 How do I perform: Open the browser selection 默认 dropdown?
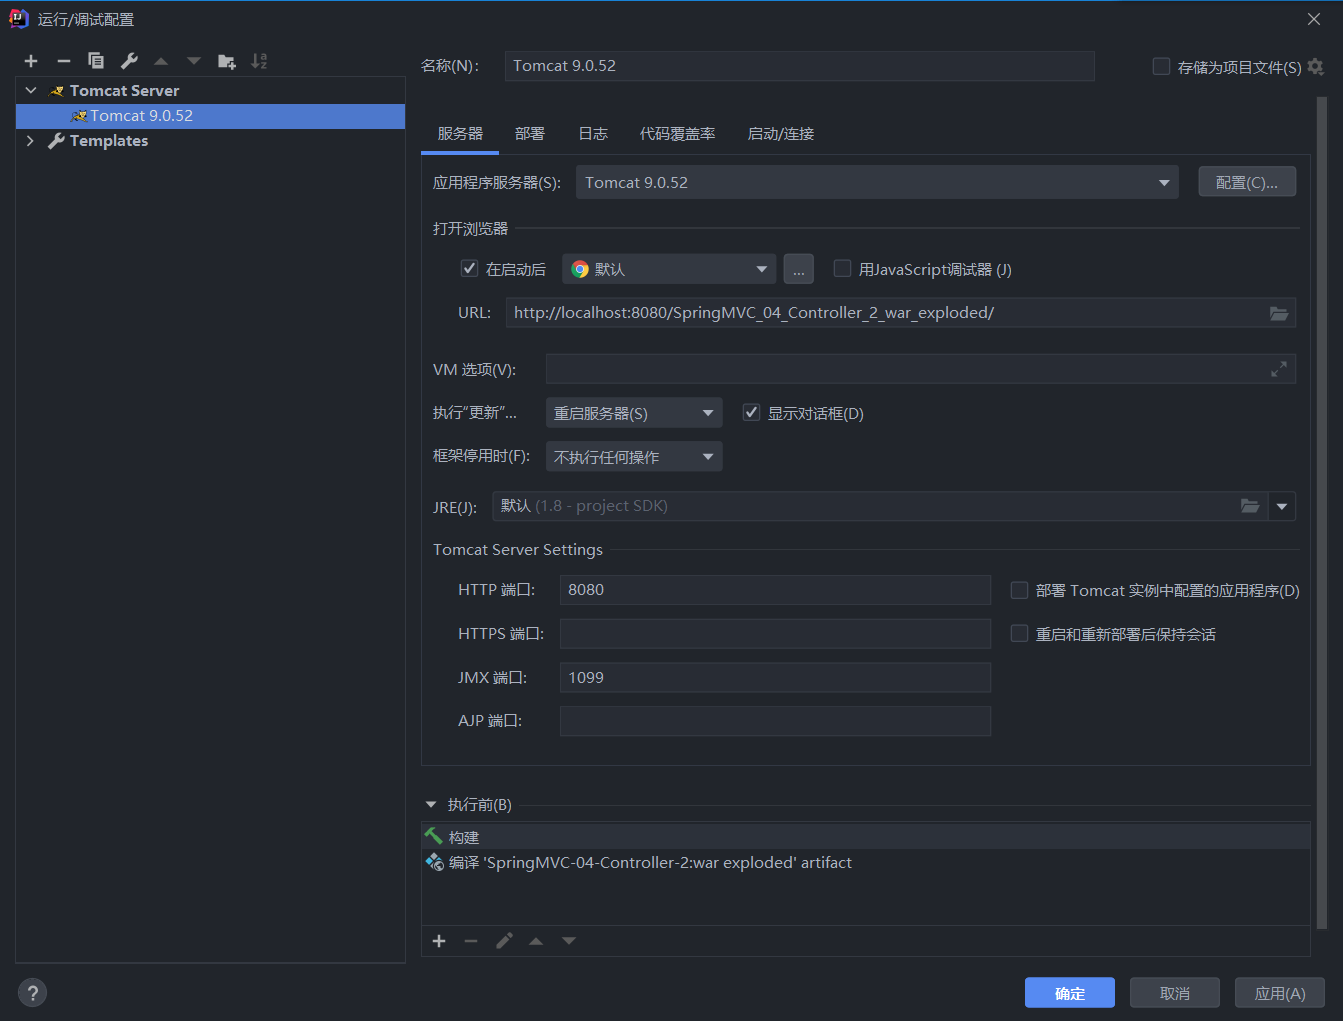(x=761, y=268)
